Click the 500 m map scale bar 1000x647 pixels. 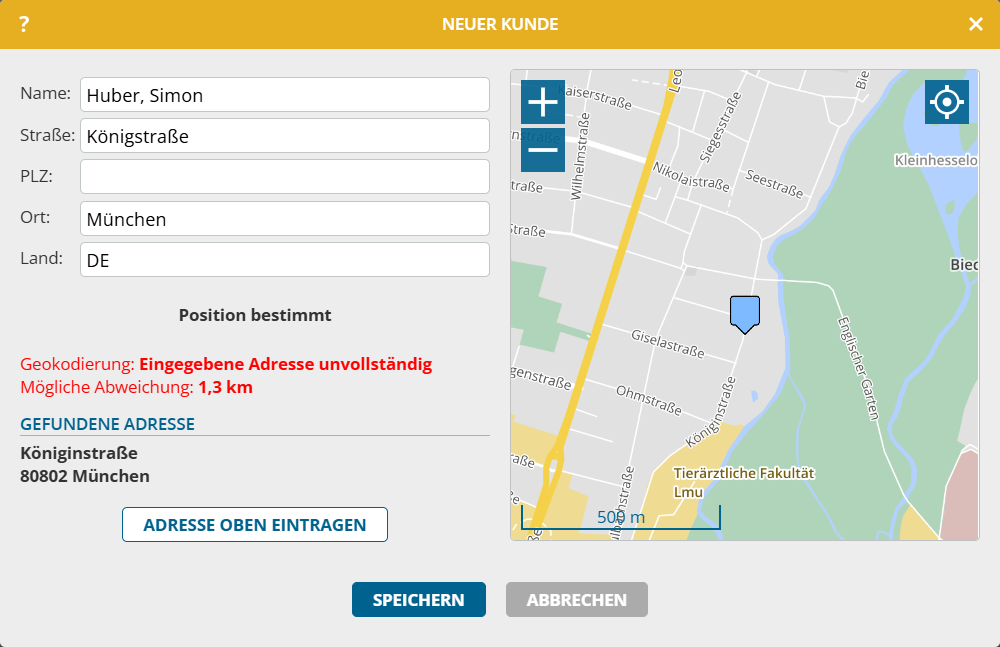tap(620, 517)
